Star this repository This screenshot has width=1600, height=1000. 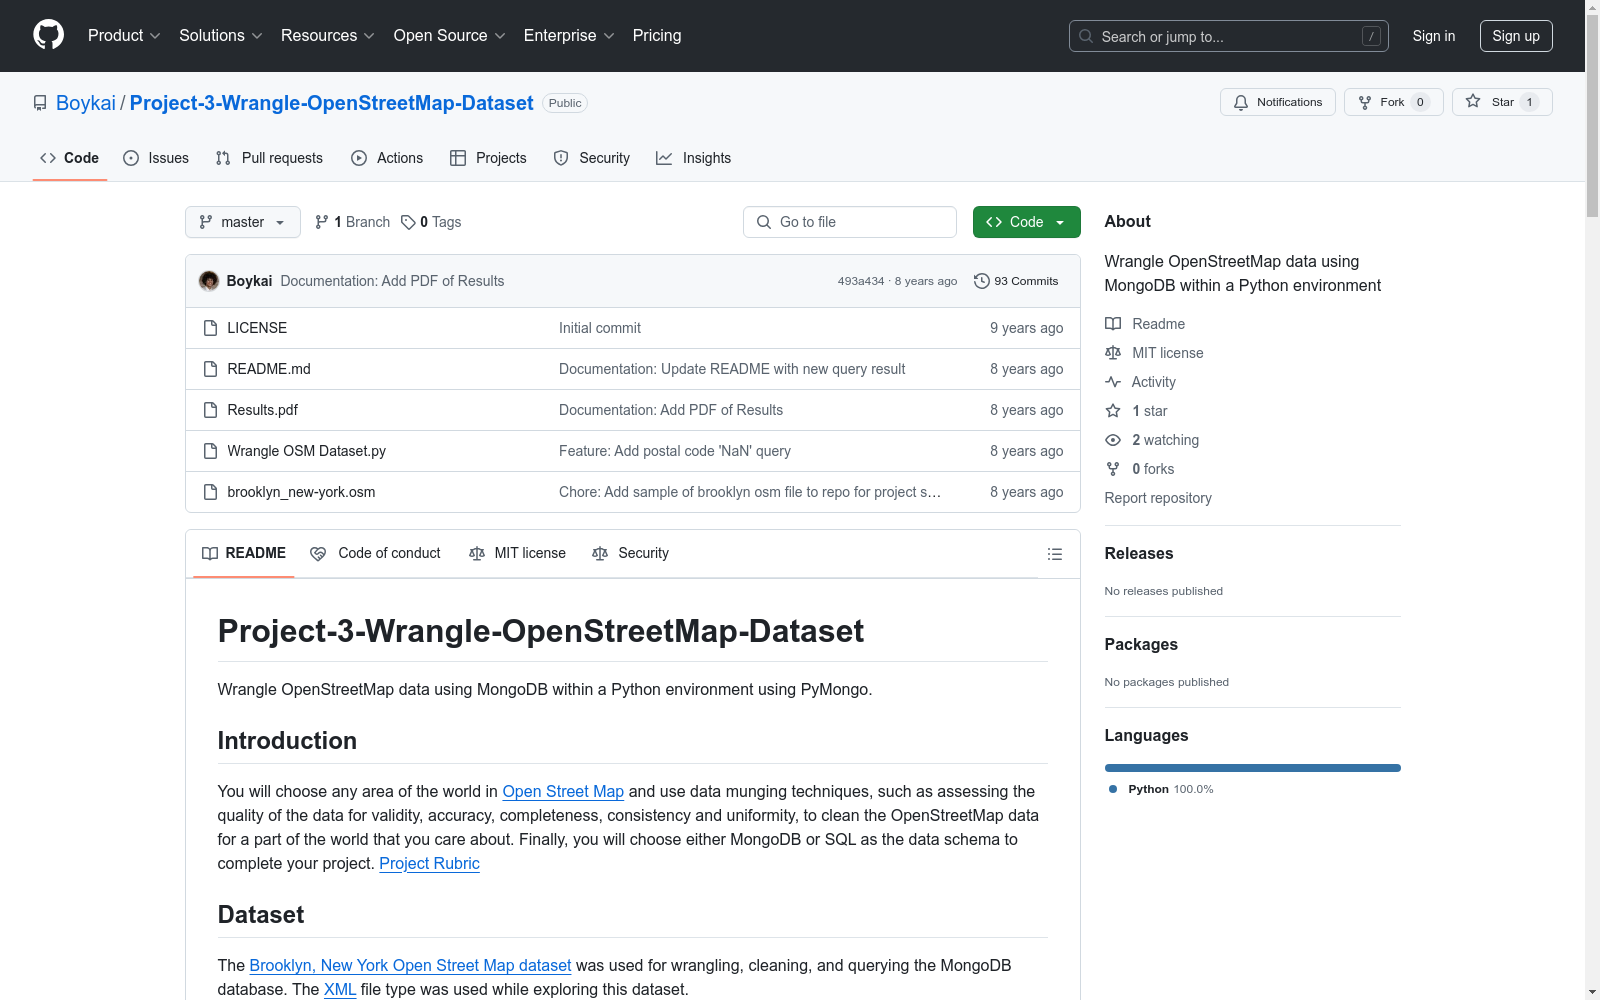coord(1502,102)
